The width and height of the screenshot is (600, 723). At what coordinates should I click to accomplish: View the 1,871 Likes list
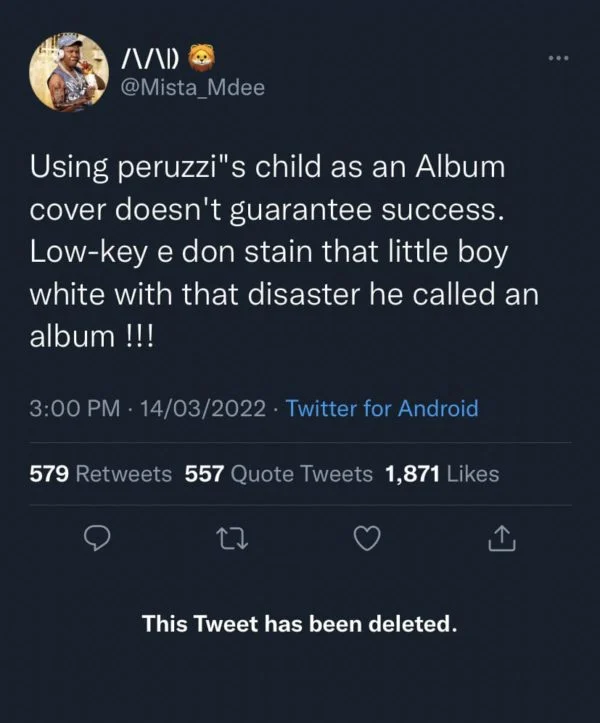(440, 473)
